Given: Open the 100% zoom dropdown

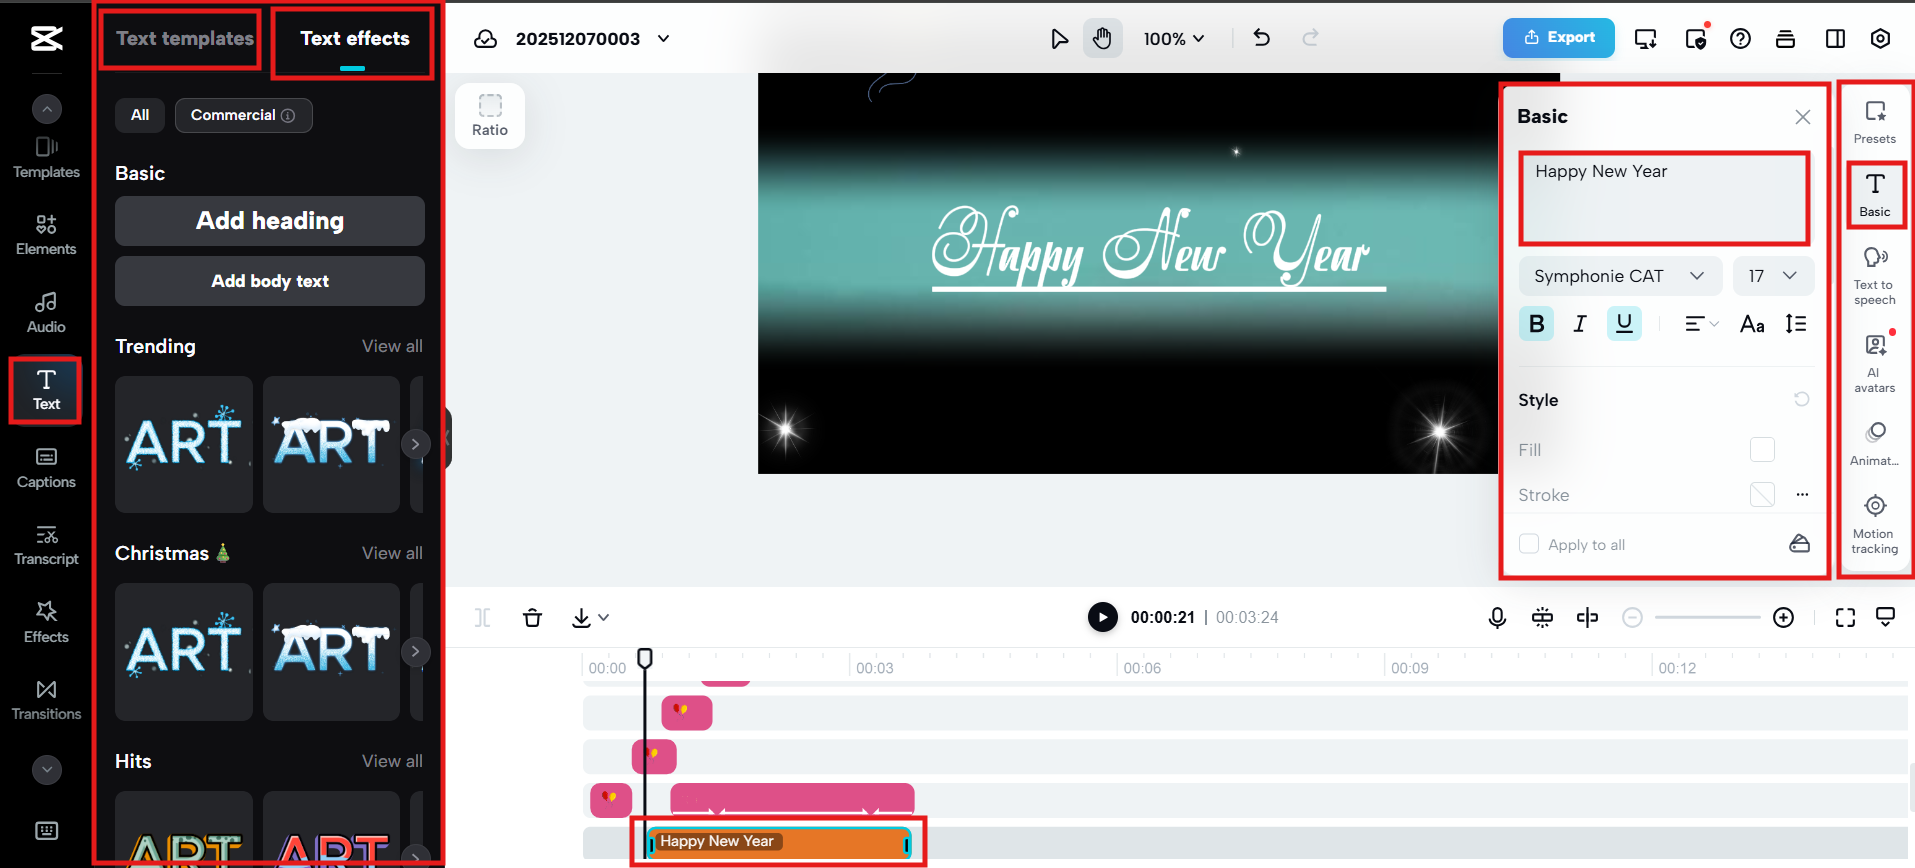Looking at the screenshot, I should [x=1174, y=39].
